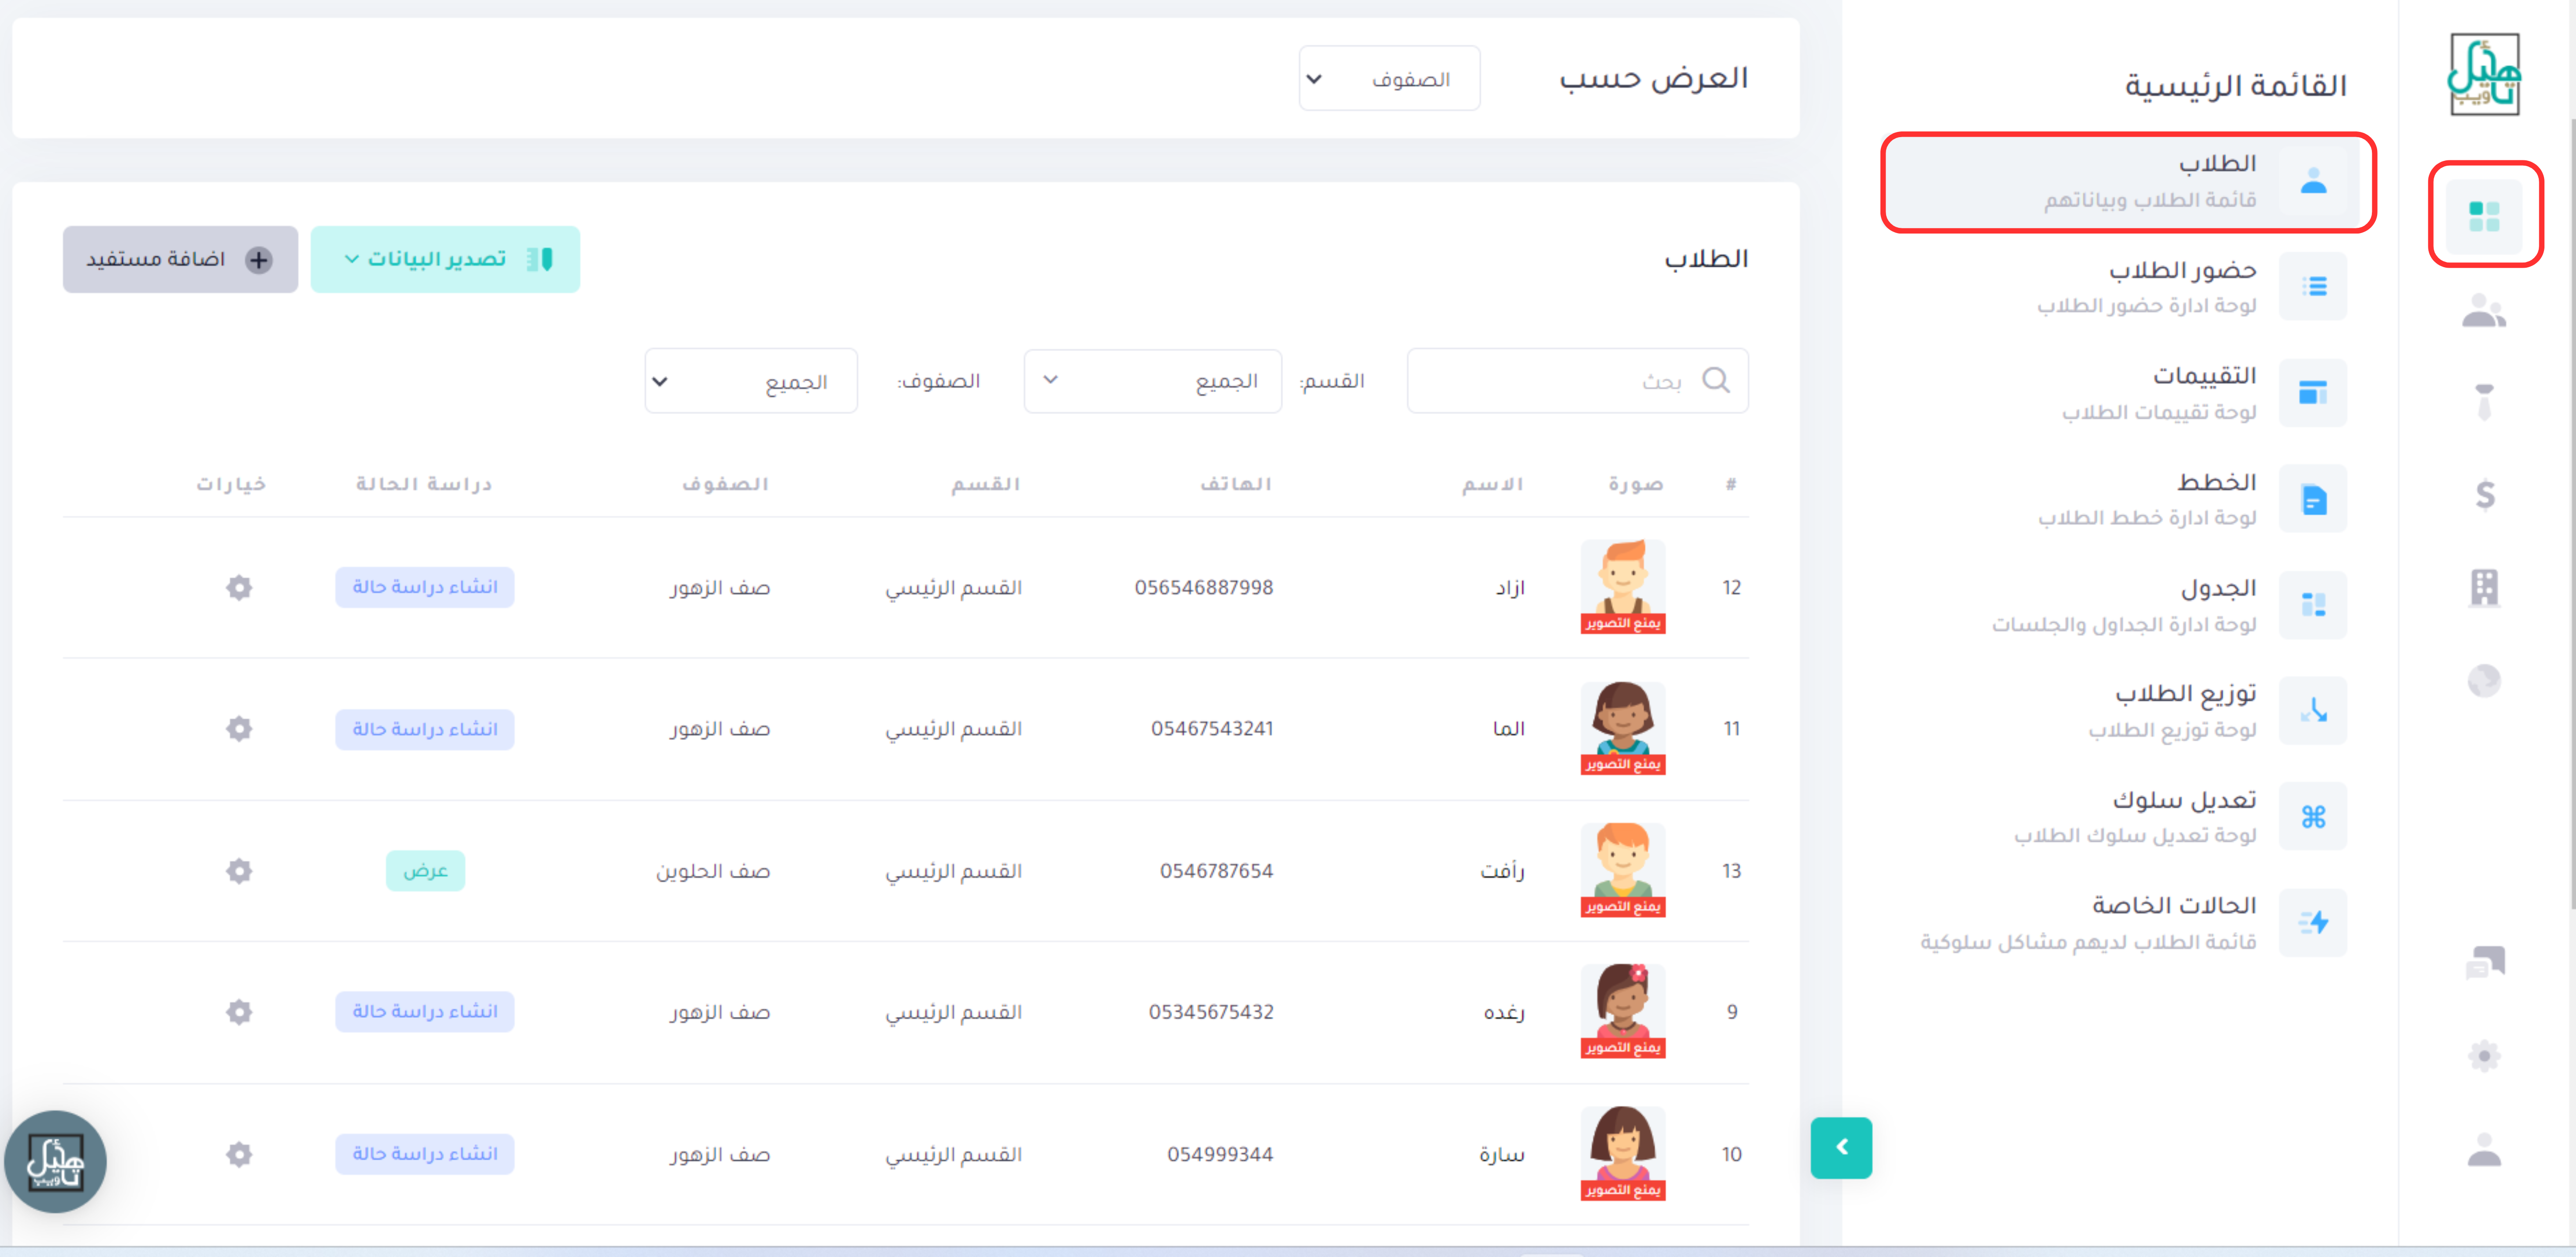Click phone number 0546787654

(x=1216, y=870)
